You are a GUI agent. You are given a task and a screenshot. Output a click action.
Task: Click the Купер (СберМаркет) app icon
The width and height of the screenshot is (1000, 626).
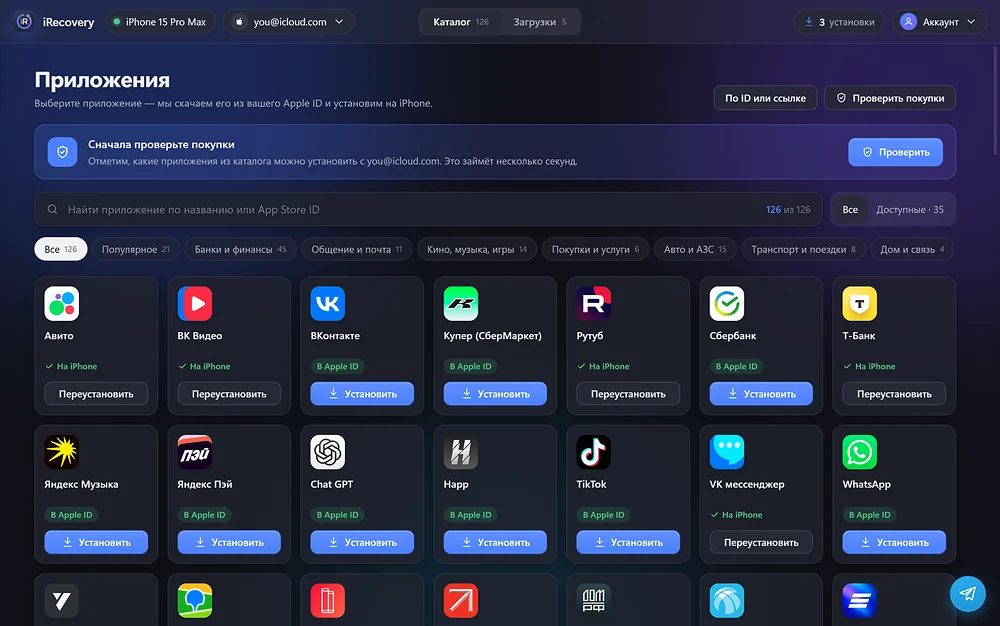(460, 303)
